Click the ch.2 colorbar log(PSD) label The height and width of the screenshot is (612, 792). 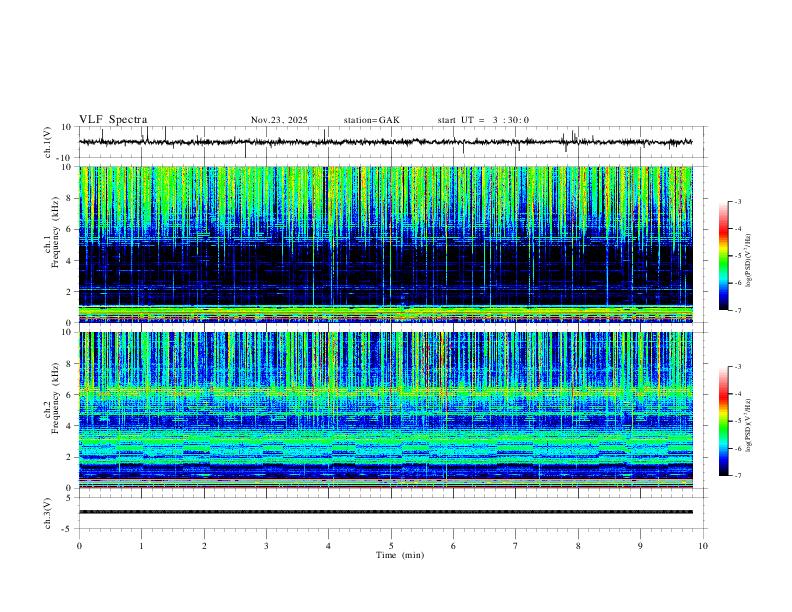point(749,426)
